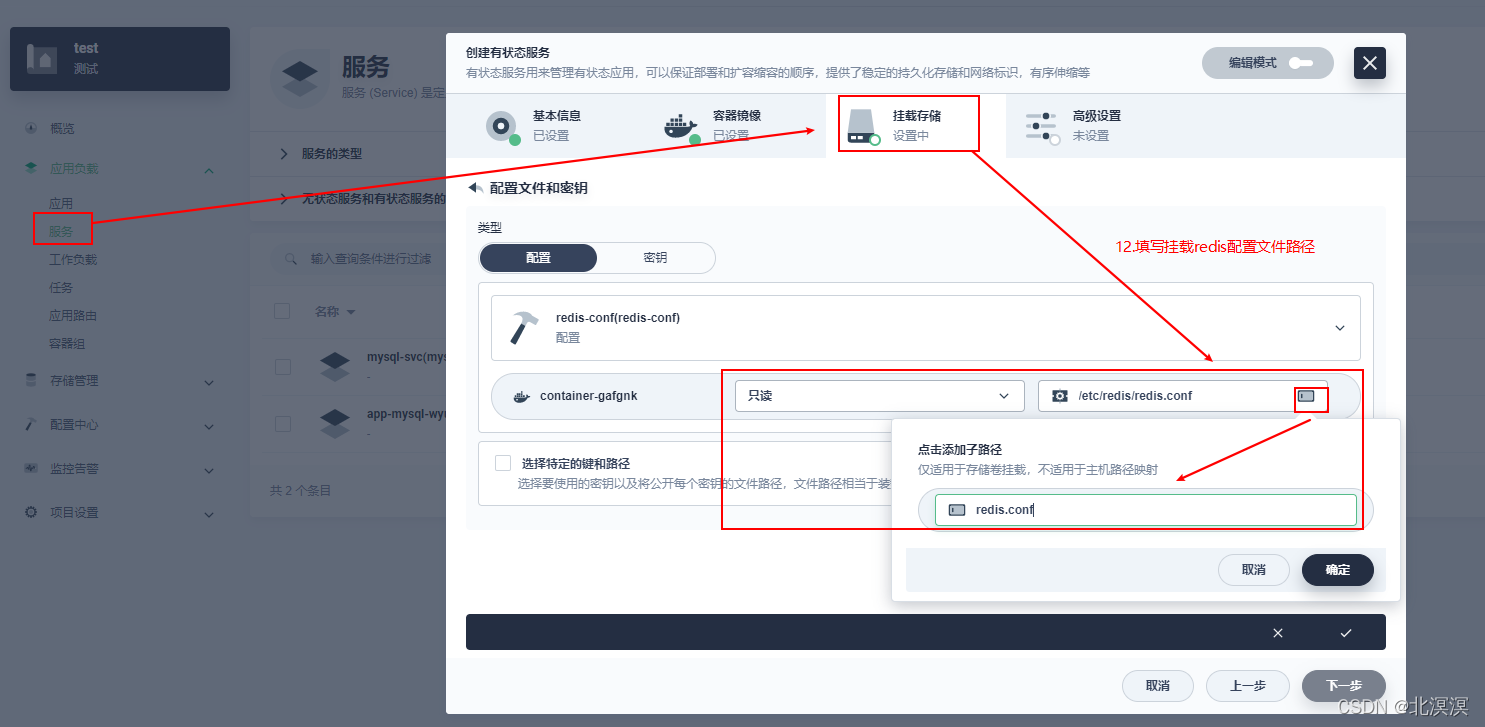Check the app-mysql row checkbox
This screenshot has width=1485, height=727.
pyautogui.click(x=282, y=424)
